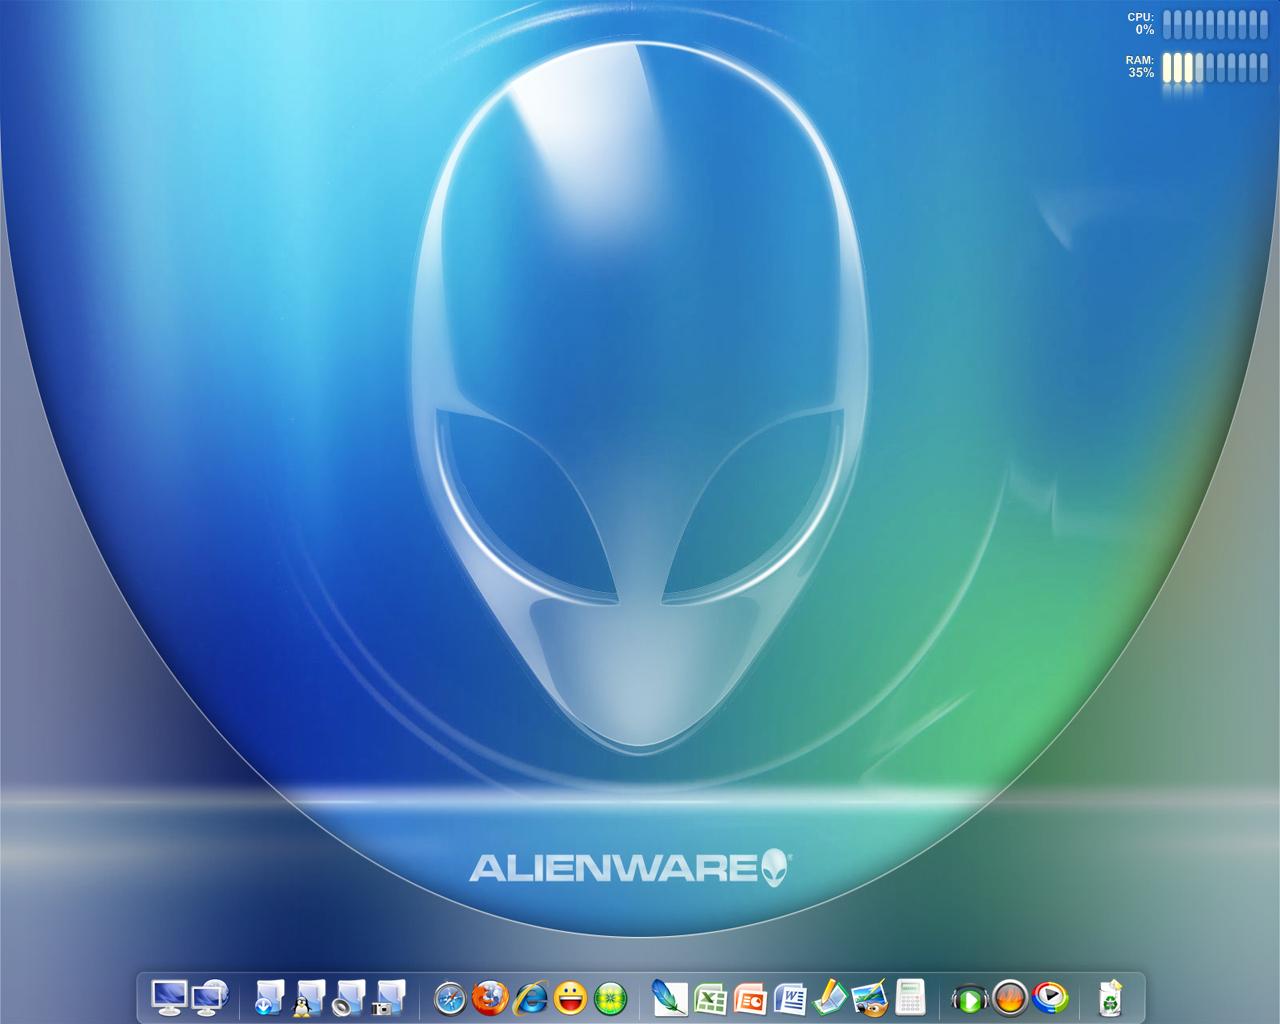Open the music folder with speaker
1280x1024 pixels.
pos(349,997)
